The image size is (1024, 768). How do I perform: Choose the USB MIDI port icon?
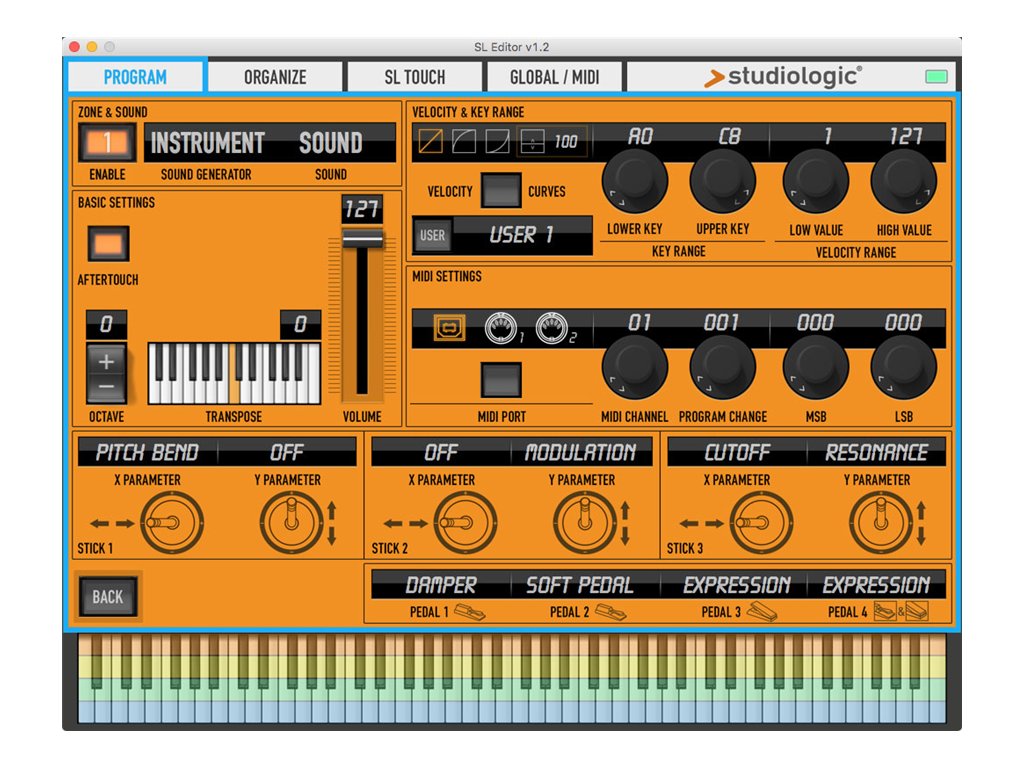tap(449, 328)
